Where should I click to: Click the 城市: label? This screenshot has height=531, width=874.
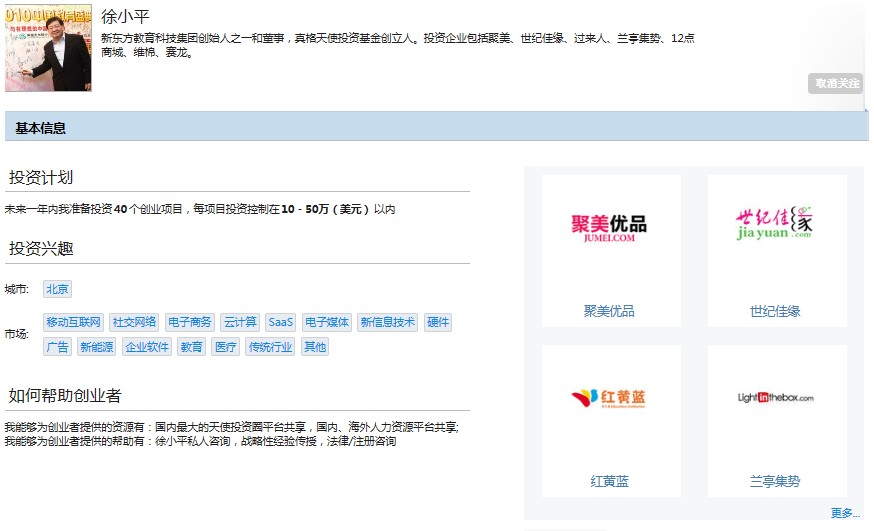pos(17,289)
